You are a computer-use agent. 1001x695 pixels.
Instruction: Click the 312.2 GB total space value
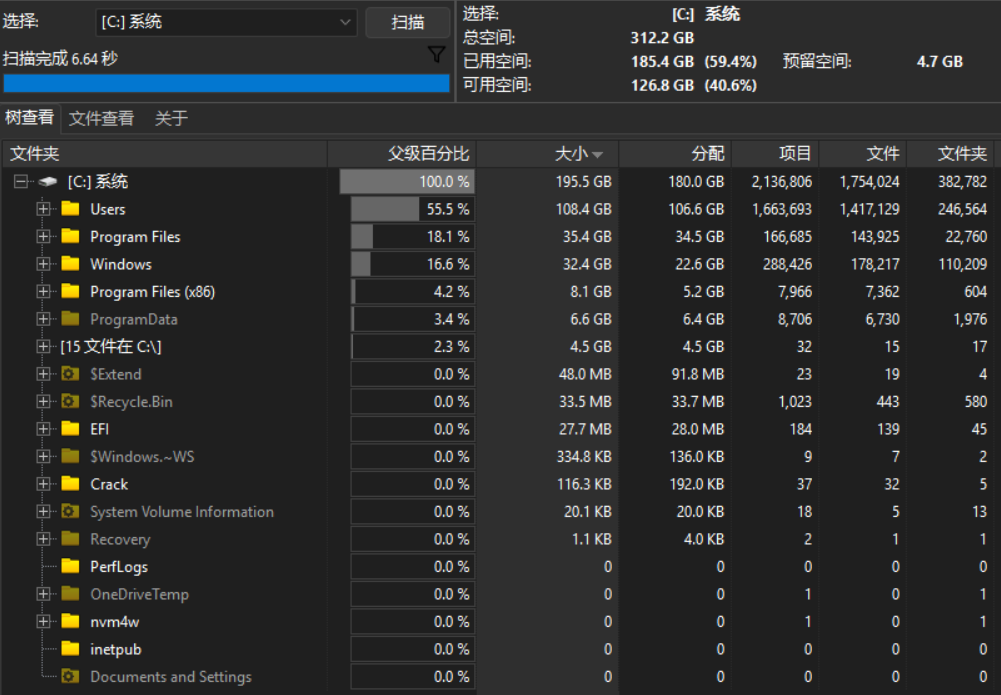pos(662,38)
